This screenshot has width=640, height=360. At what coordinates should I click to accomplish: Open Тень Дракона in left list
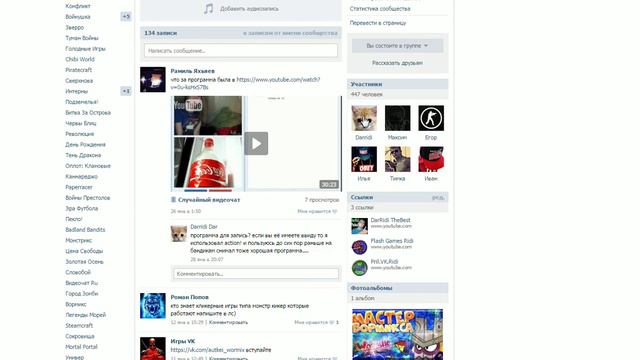click(83, 155)
